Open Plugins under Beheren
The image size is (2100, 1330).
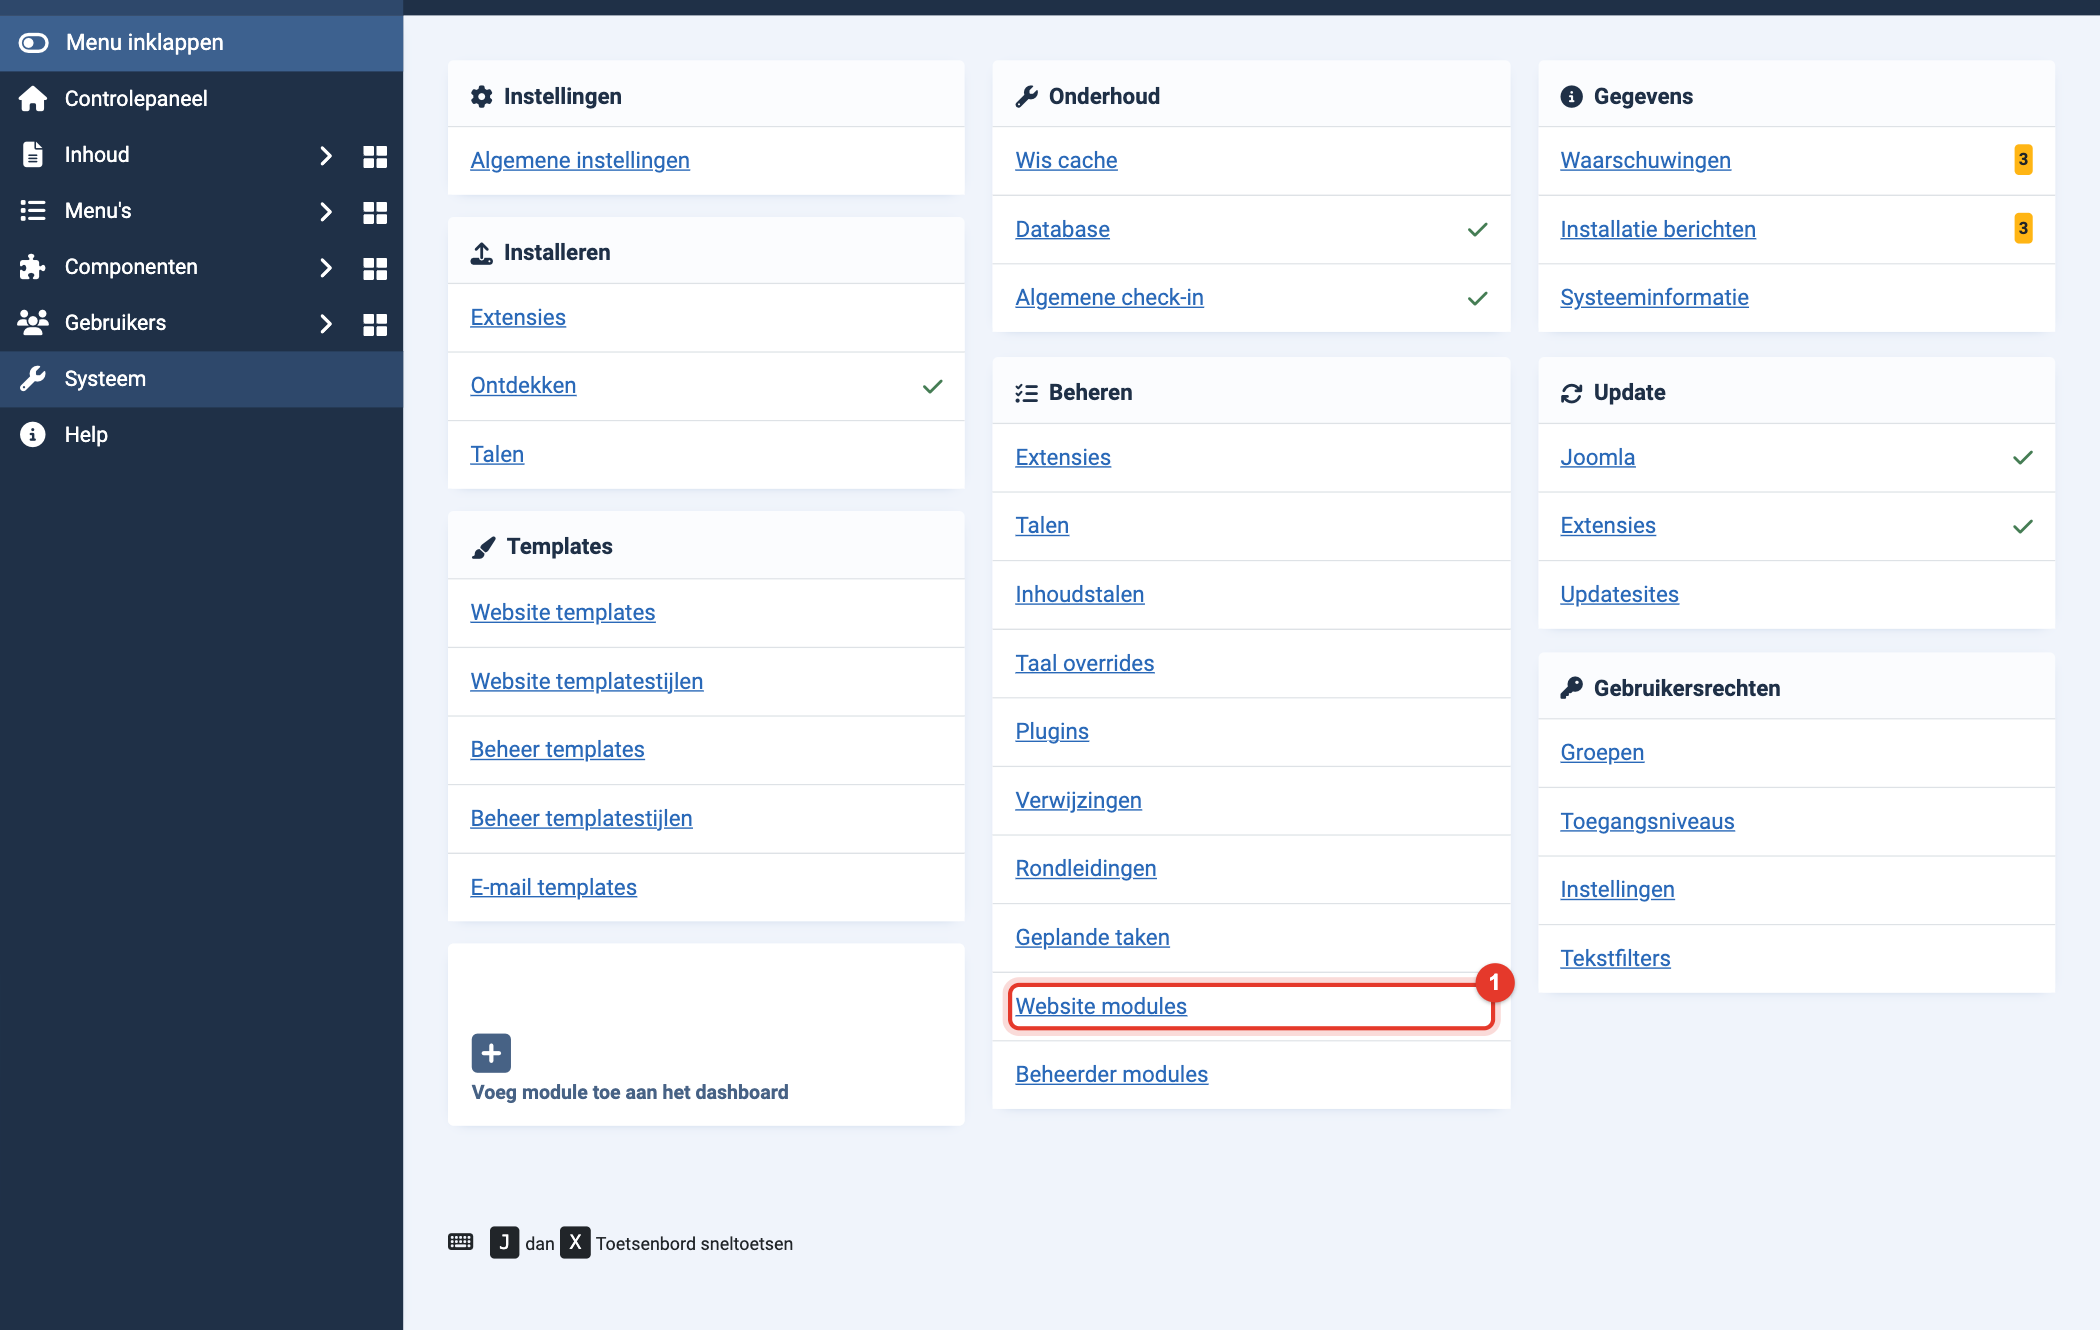click(x=1052, y=731)
